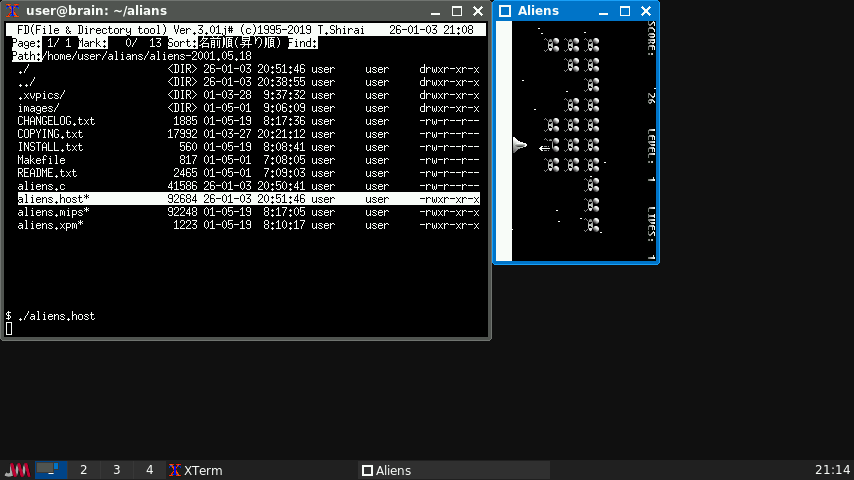Open the start menu icon in taskbar
Image resolution: width=854 pixels, height=480 pixels.
[17, 470]
